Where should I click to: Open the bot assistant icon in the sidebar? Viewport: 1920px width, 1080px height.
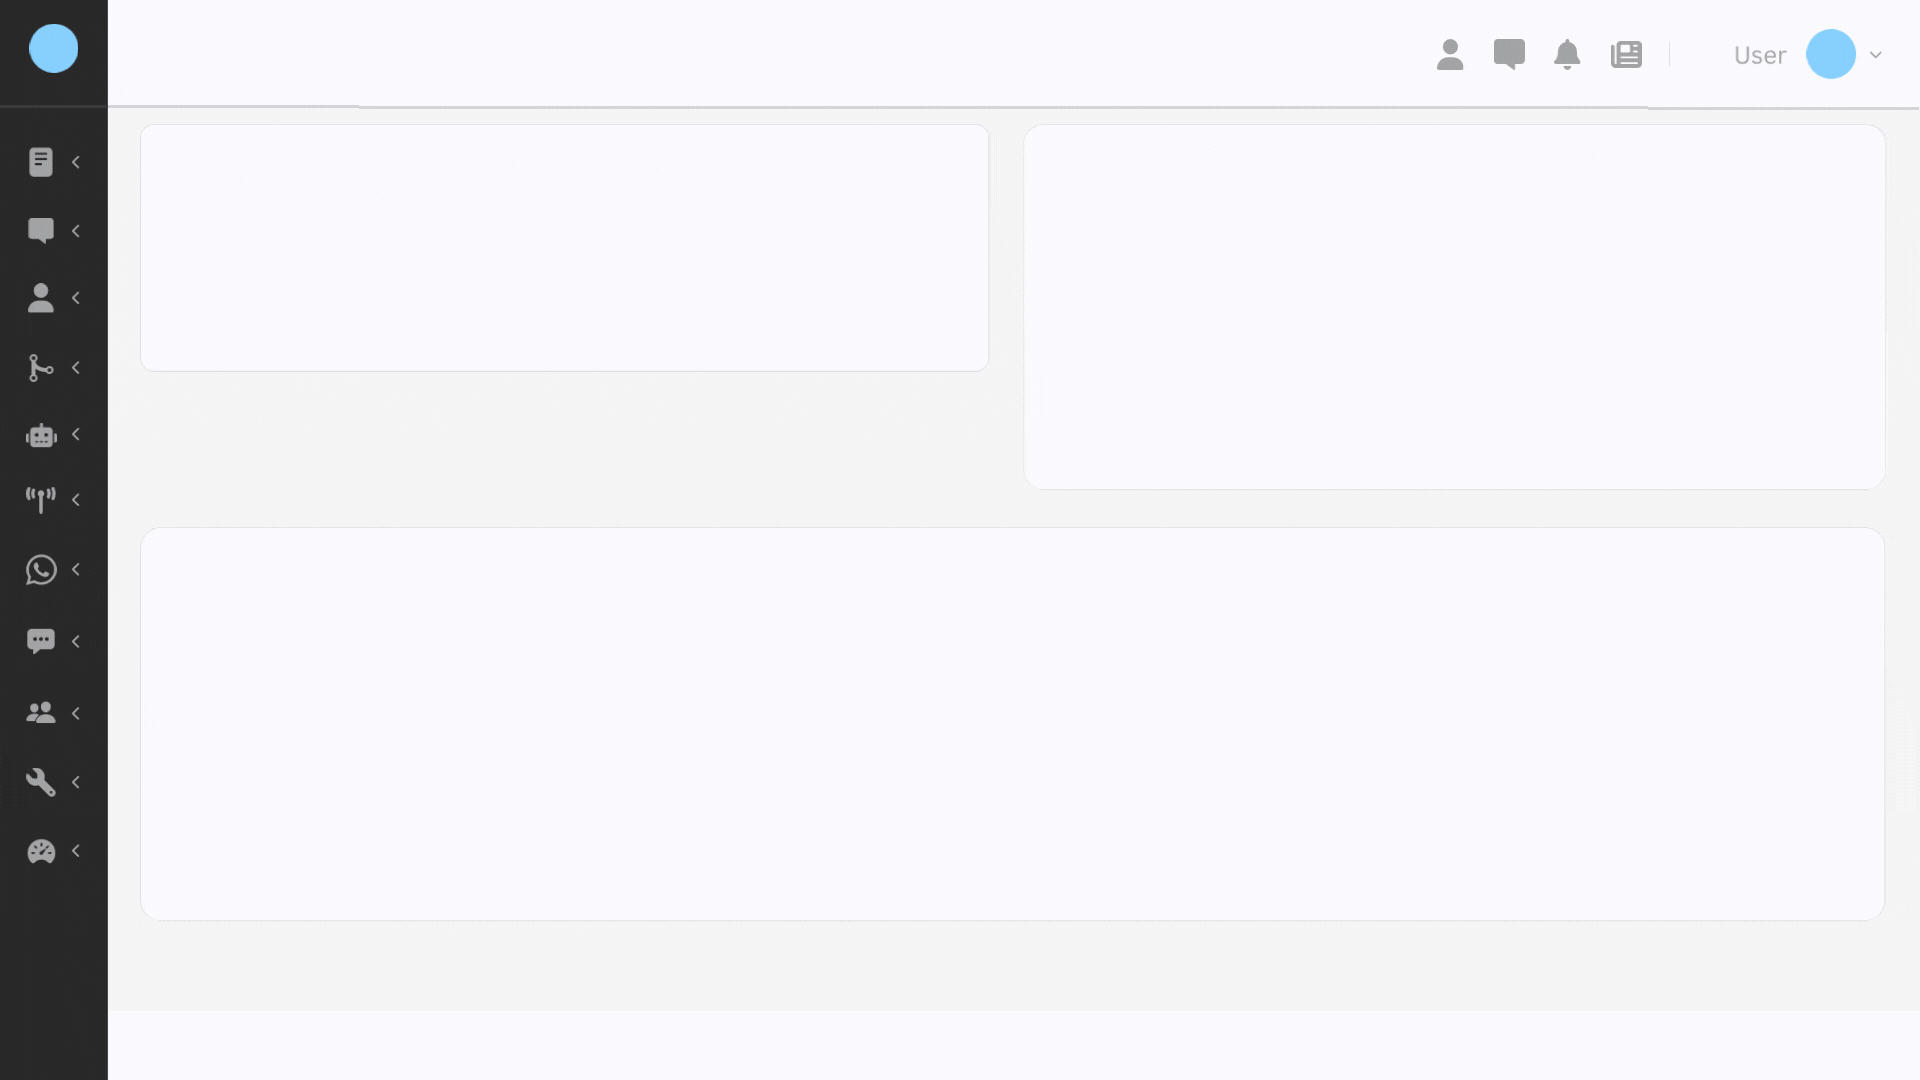coord(40,435)
